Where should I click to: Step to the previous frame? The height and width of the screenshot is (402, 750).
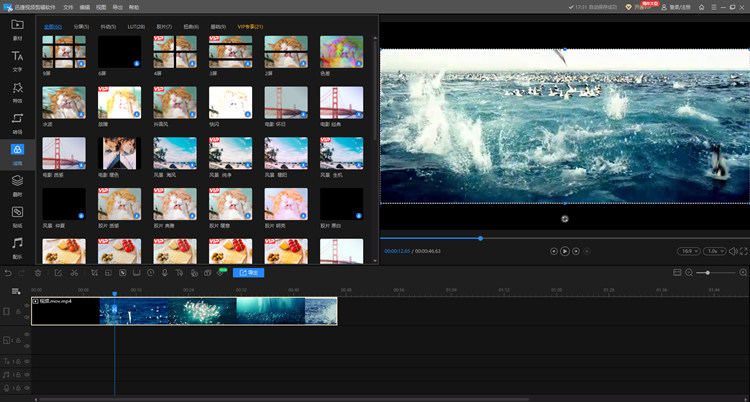tap(553, 251)
